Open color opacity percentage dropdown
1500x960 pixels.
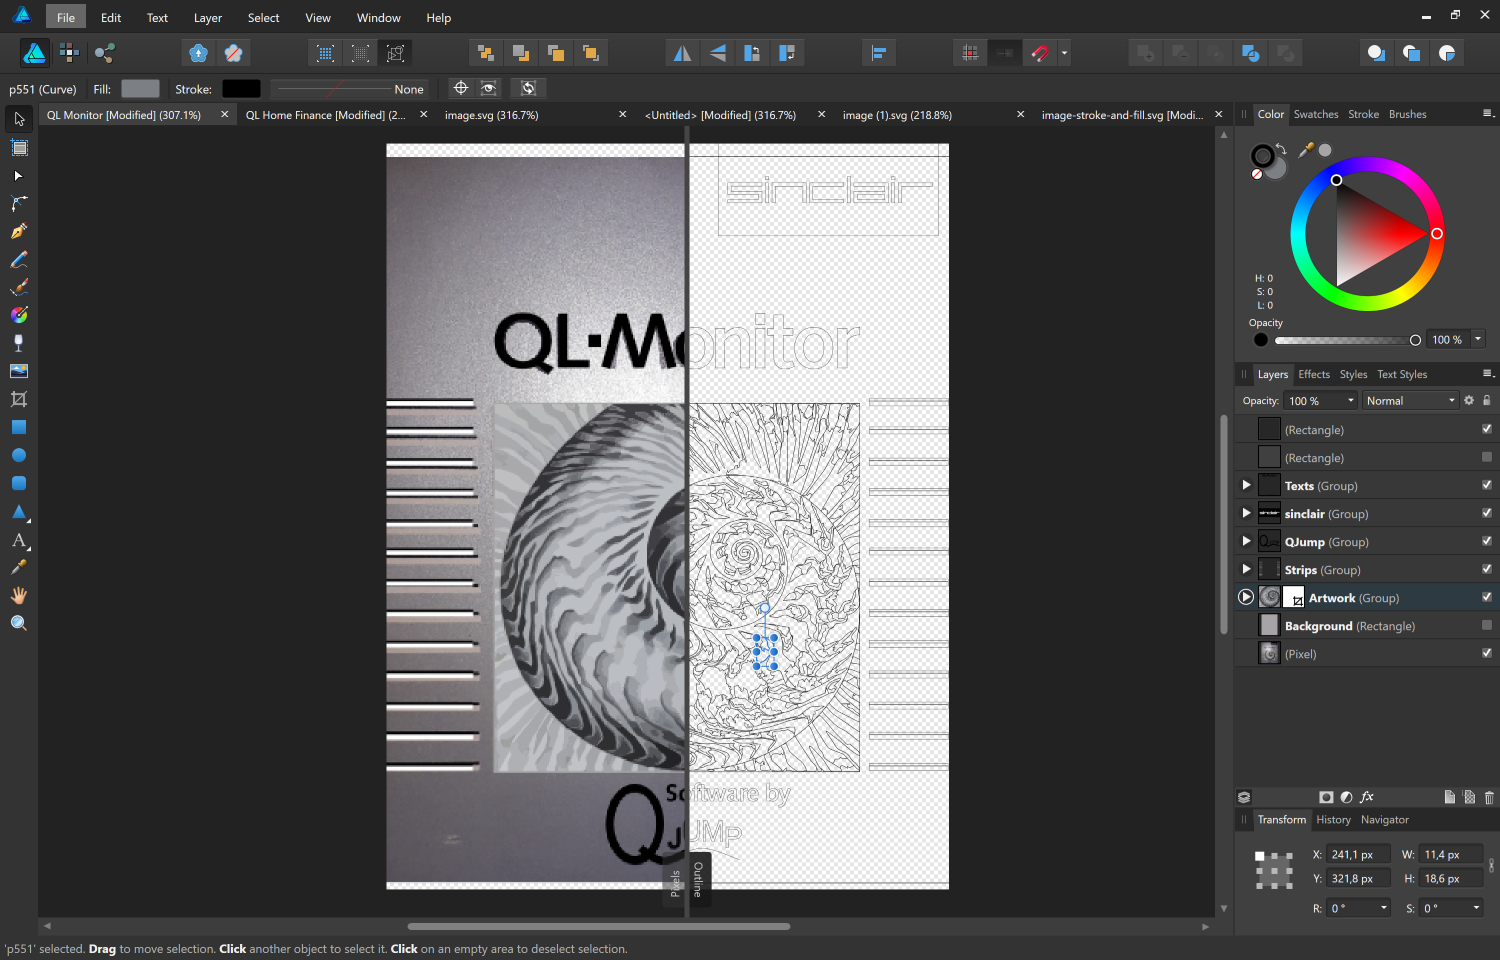pos(1478,339)
